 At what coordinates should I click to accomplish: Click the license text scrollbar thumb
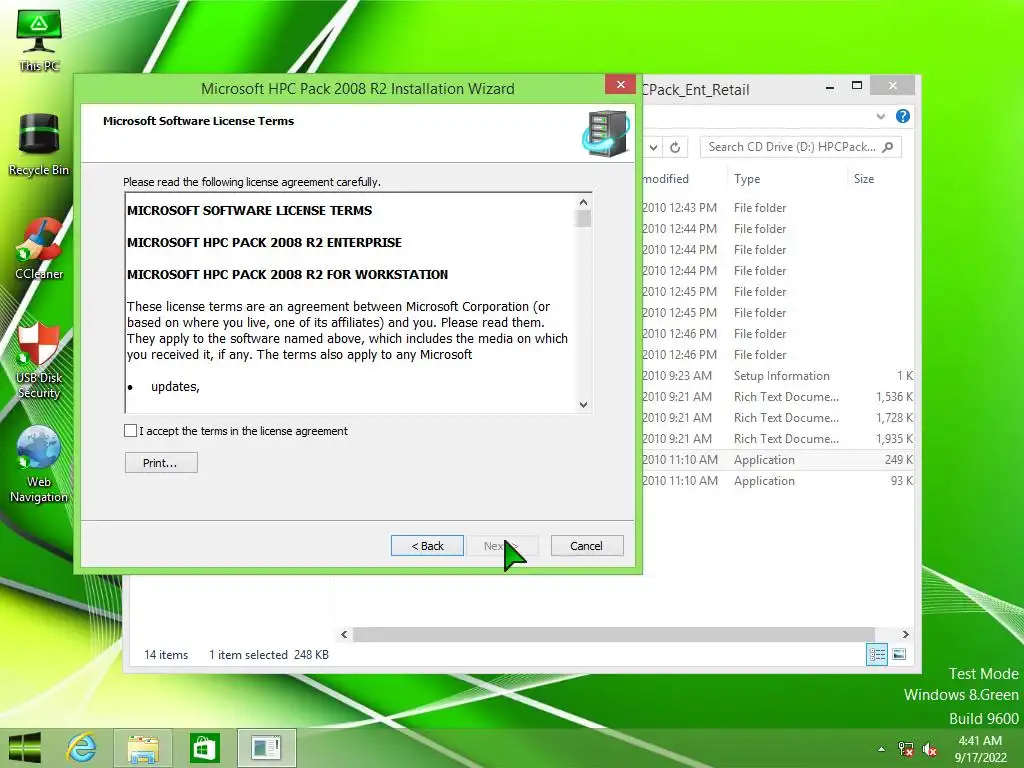583,219
